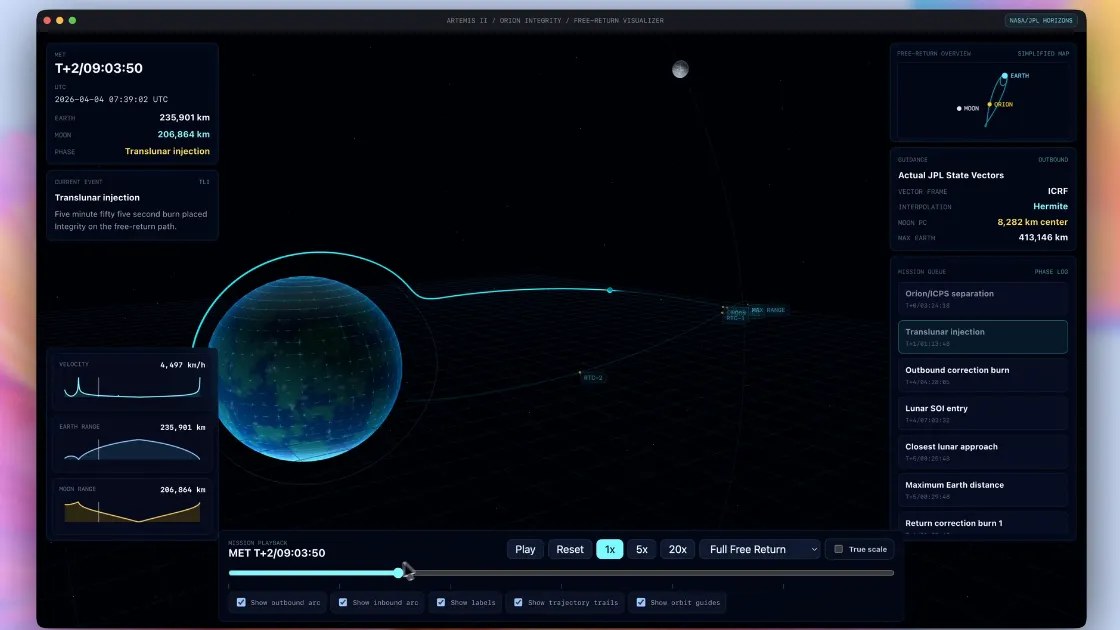Uncheck Show outbound arc
The width and height of the screenshot is (1120, 630).
tap(241, 602)
